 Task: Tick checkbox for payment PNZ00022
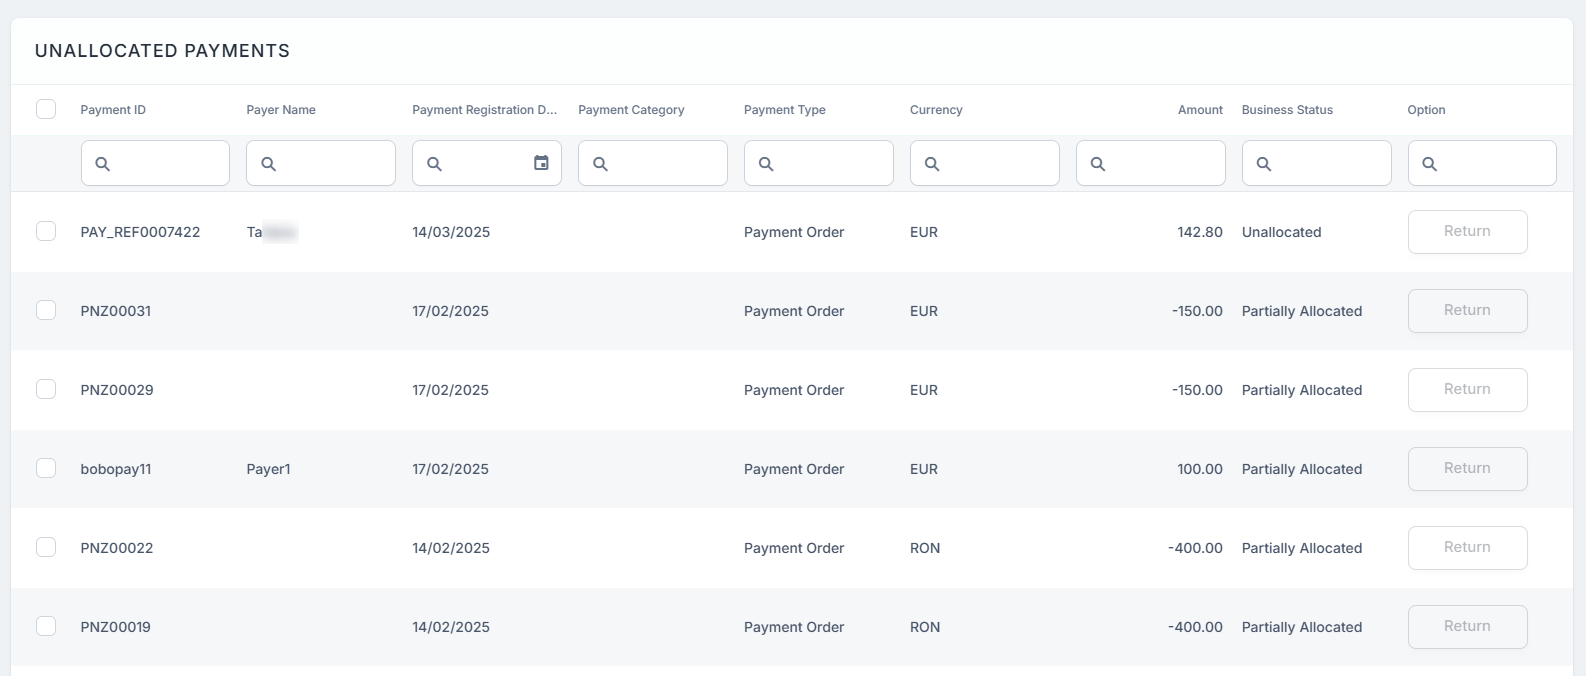point(46,547)
